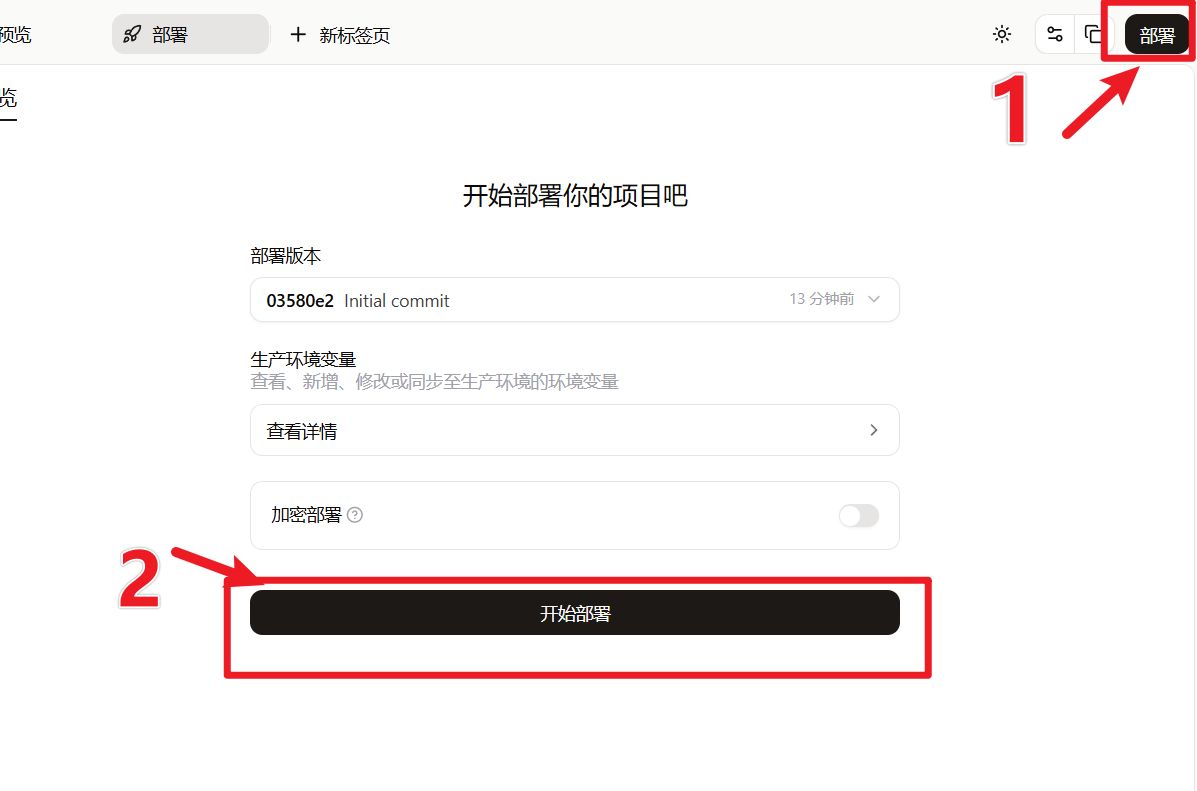Open the 03580e2 Initial commit dropdown

pos(575,300)
